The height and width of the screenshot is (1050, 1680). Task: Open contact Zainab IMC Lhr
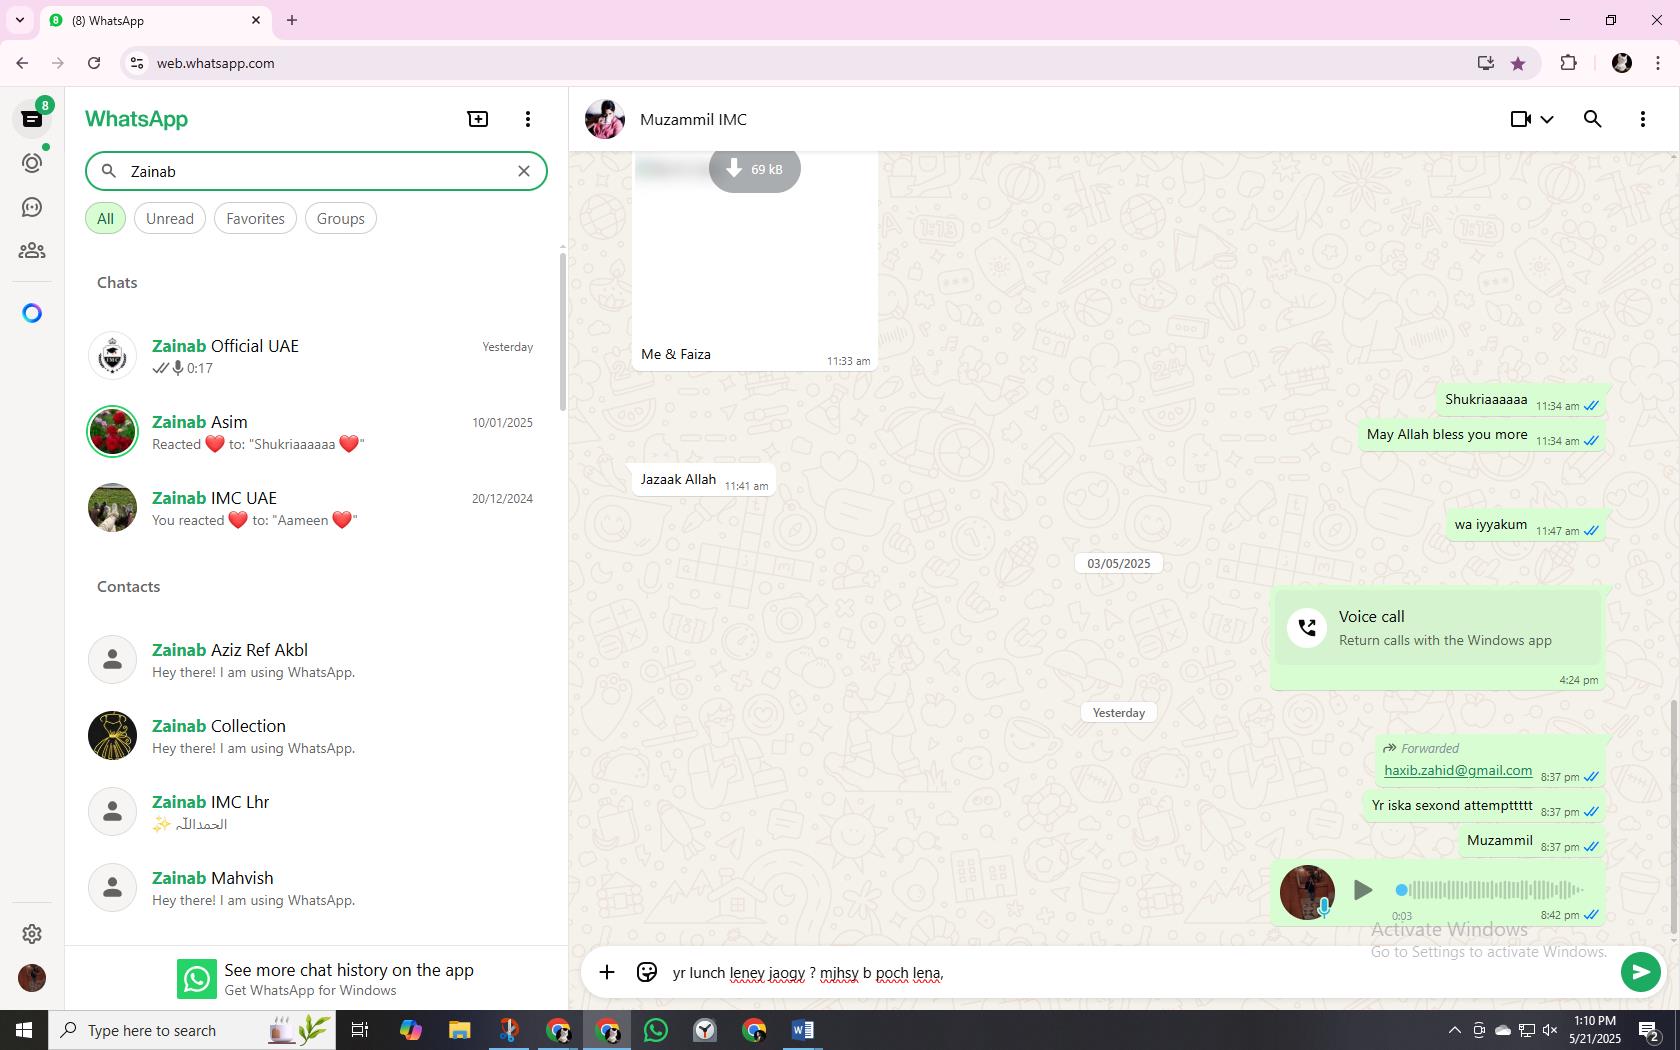point(314,812)
